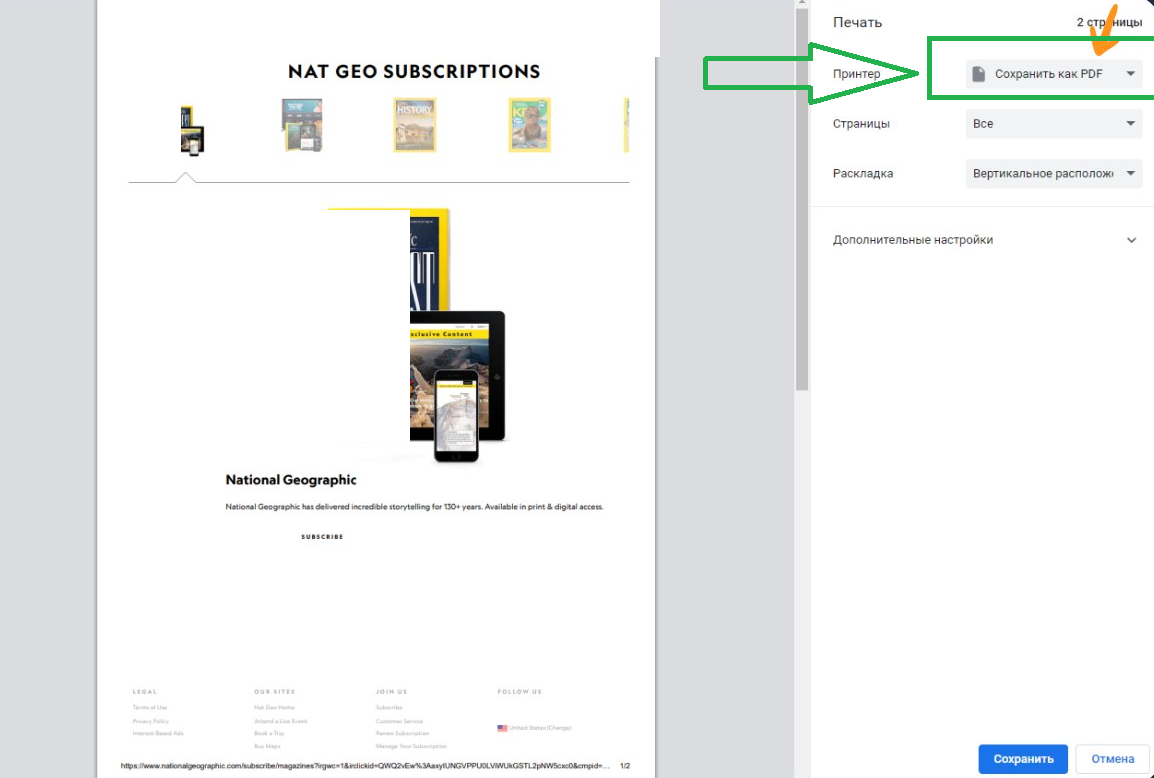Click Manage Your Subscription footer link
Image resolution: width=1154 pixels, height=778 pixels.
point(411,746)
